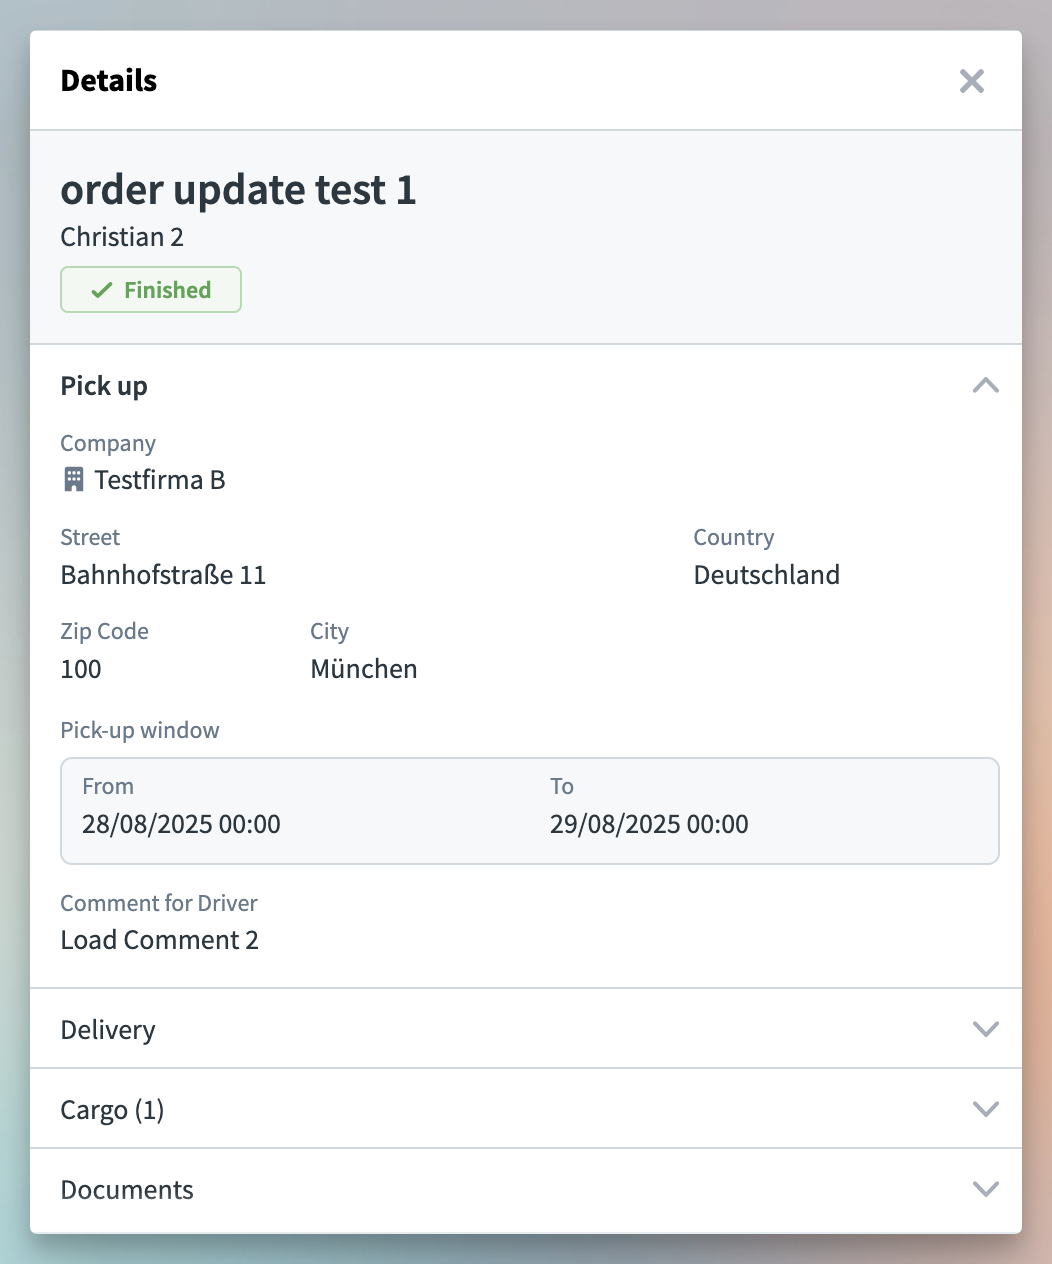Click the upward chevron icon beside Pick up
The width and height of the screenshot is (1052, 1264).
tap(986, 385)
